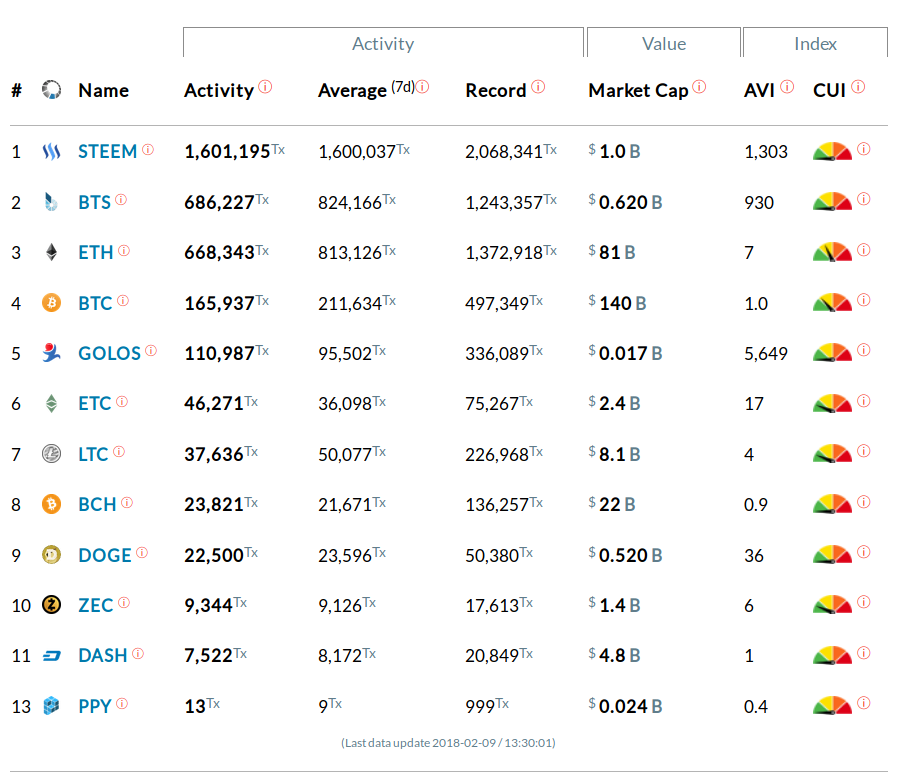The height and width of the screenshot is (776, 899).
Task: Open the ETC coin link
Action: point(95,404)
